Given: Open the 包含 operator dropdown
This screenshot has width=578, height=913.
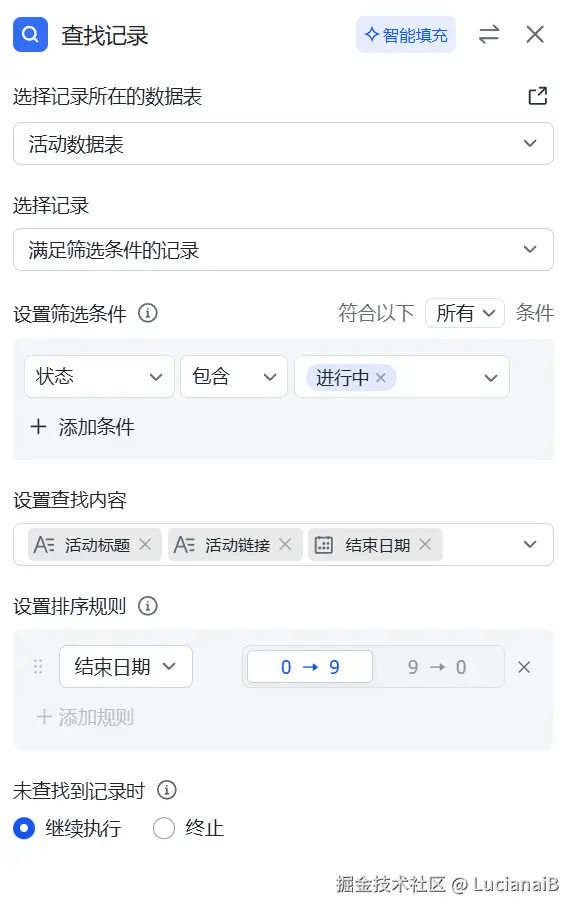Looking at the screenshot, I should click(x=234, y=377).
